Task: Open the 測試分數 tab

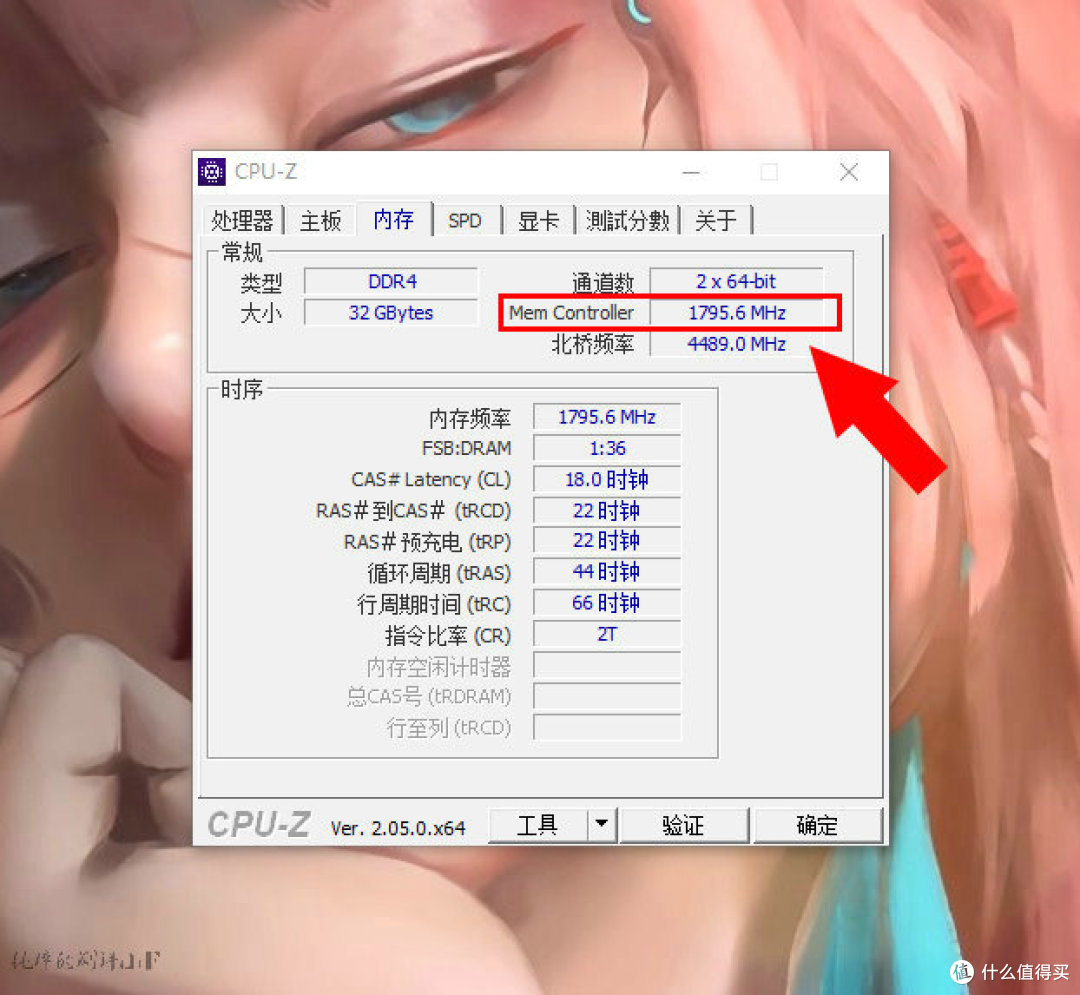Action: tap(627, 220)
